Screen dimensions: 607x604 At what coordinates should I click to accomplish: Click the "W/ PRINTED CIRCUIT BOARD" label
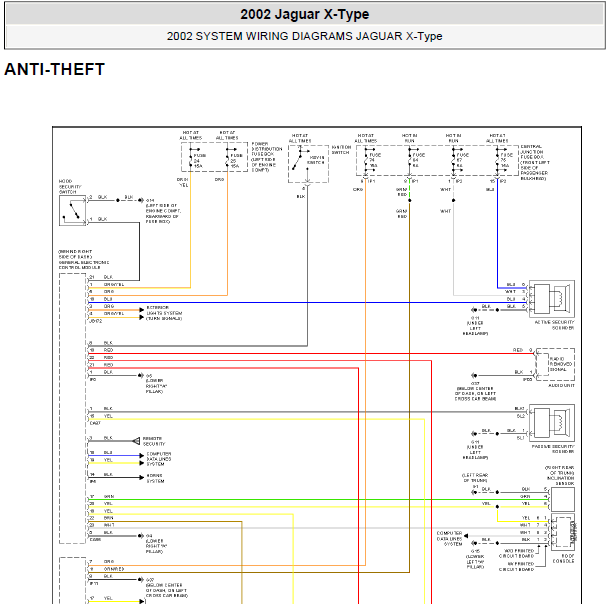click(517, 566)
